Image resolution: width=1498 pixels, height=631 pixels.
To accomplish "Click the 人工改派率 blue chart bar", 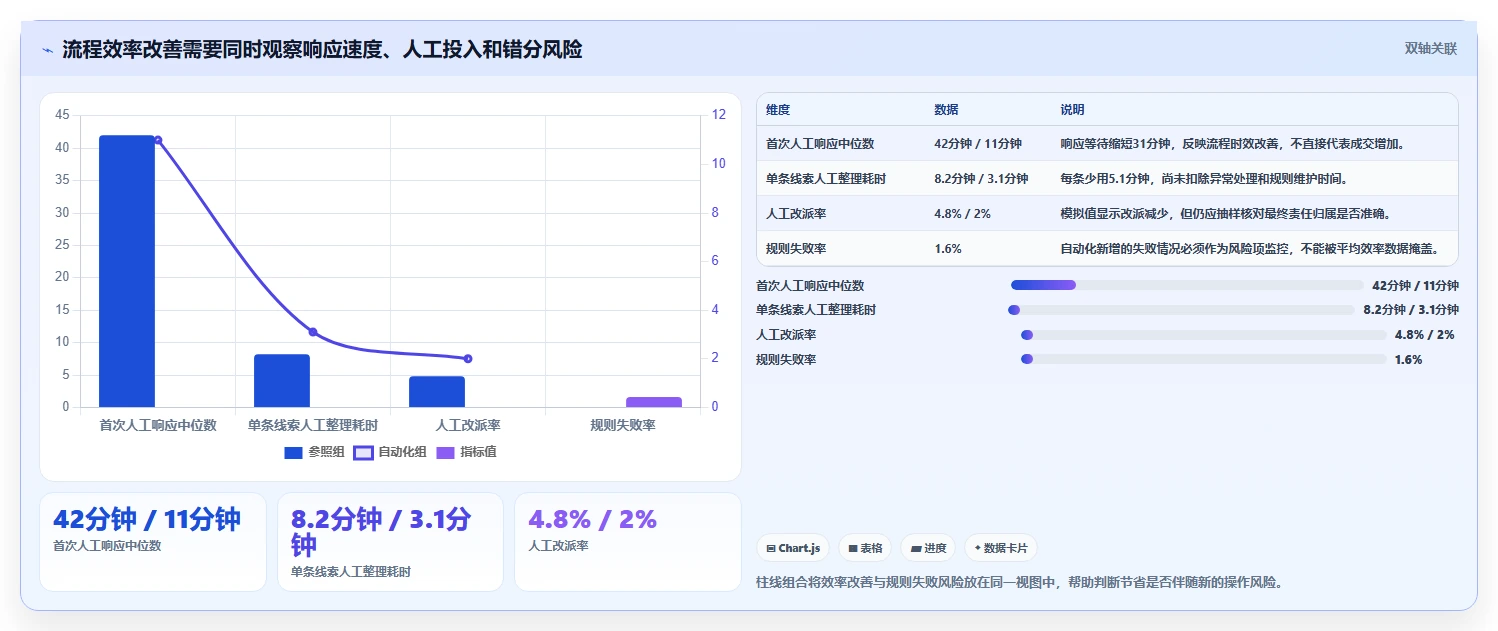I will (437, 392).
